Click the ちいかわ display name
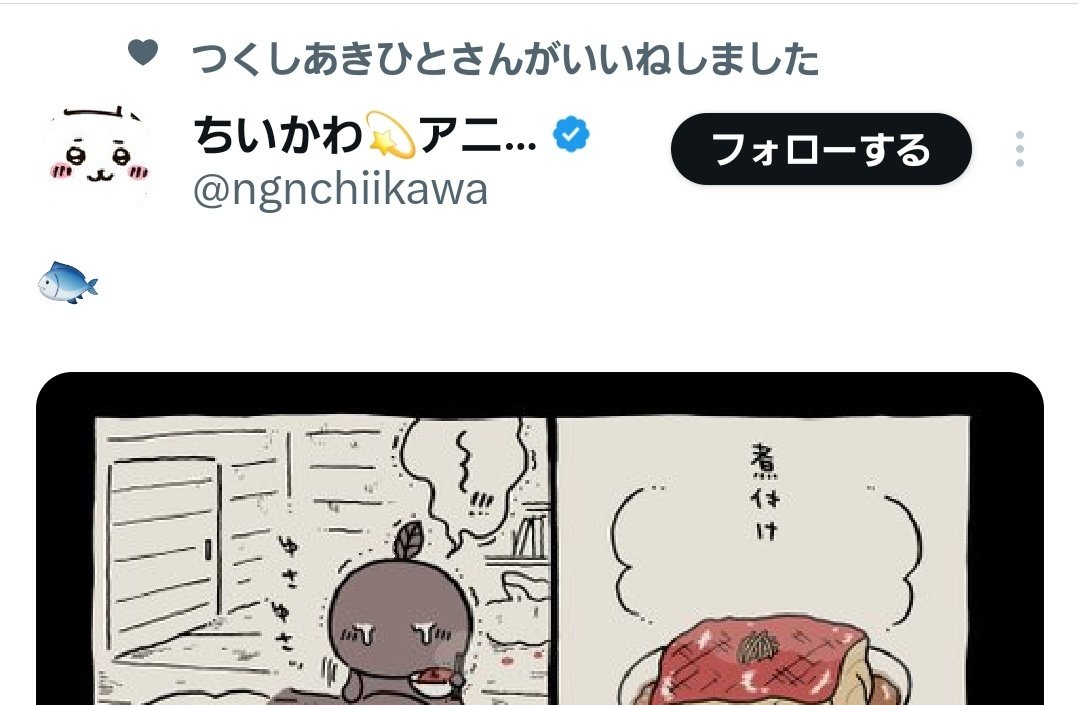 [278, 135]
